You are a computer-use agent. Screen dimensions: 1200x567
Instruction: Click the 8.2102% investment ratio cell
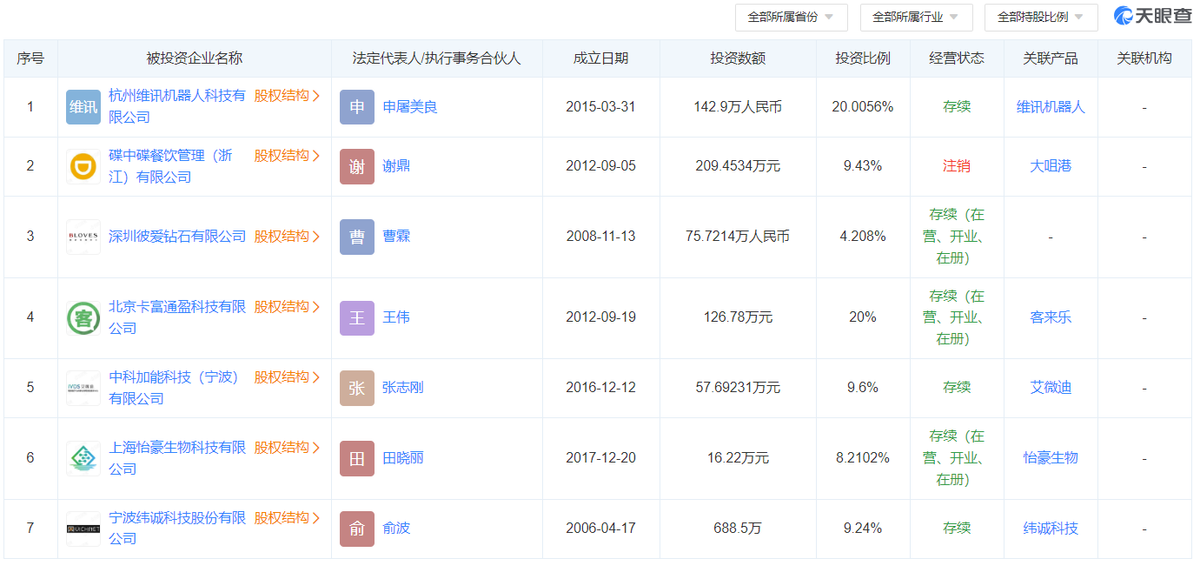click(863, 458)
